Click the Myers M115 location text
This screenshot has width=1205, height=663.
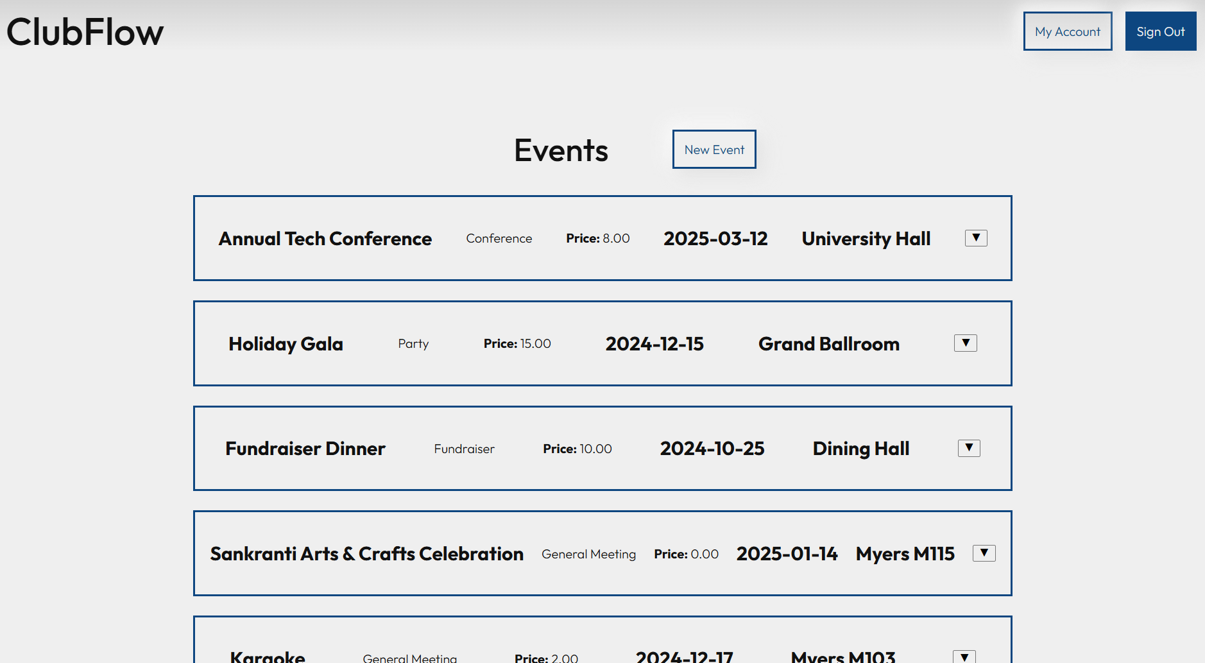click(x=904, y=554)
